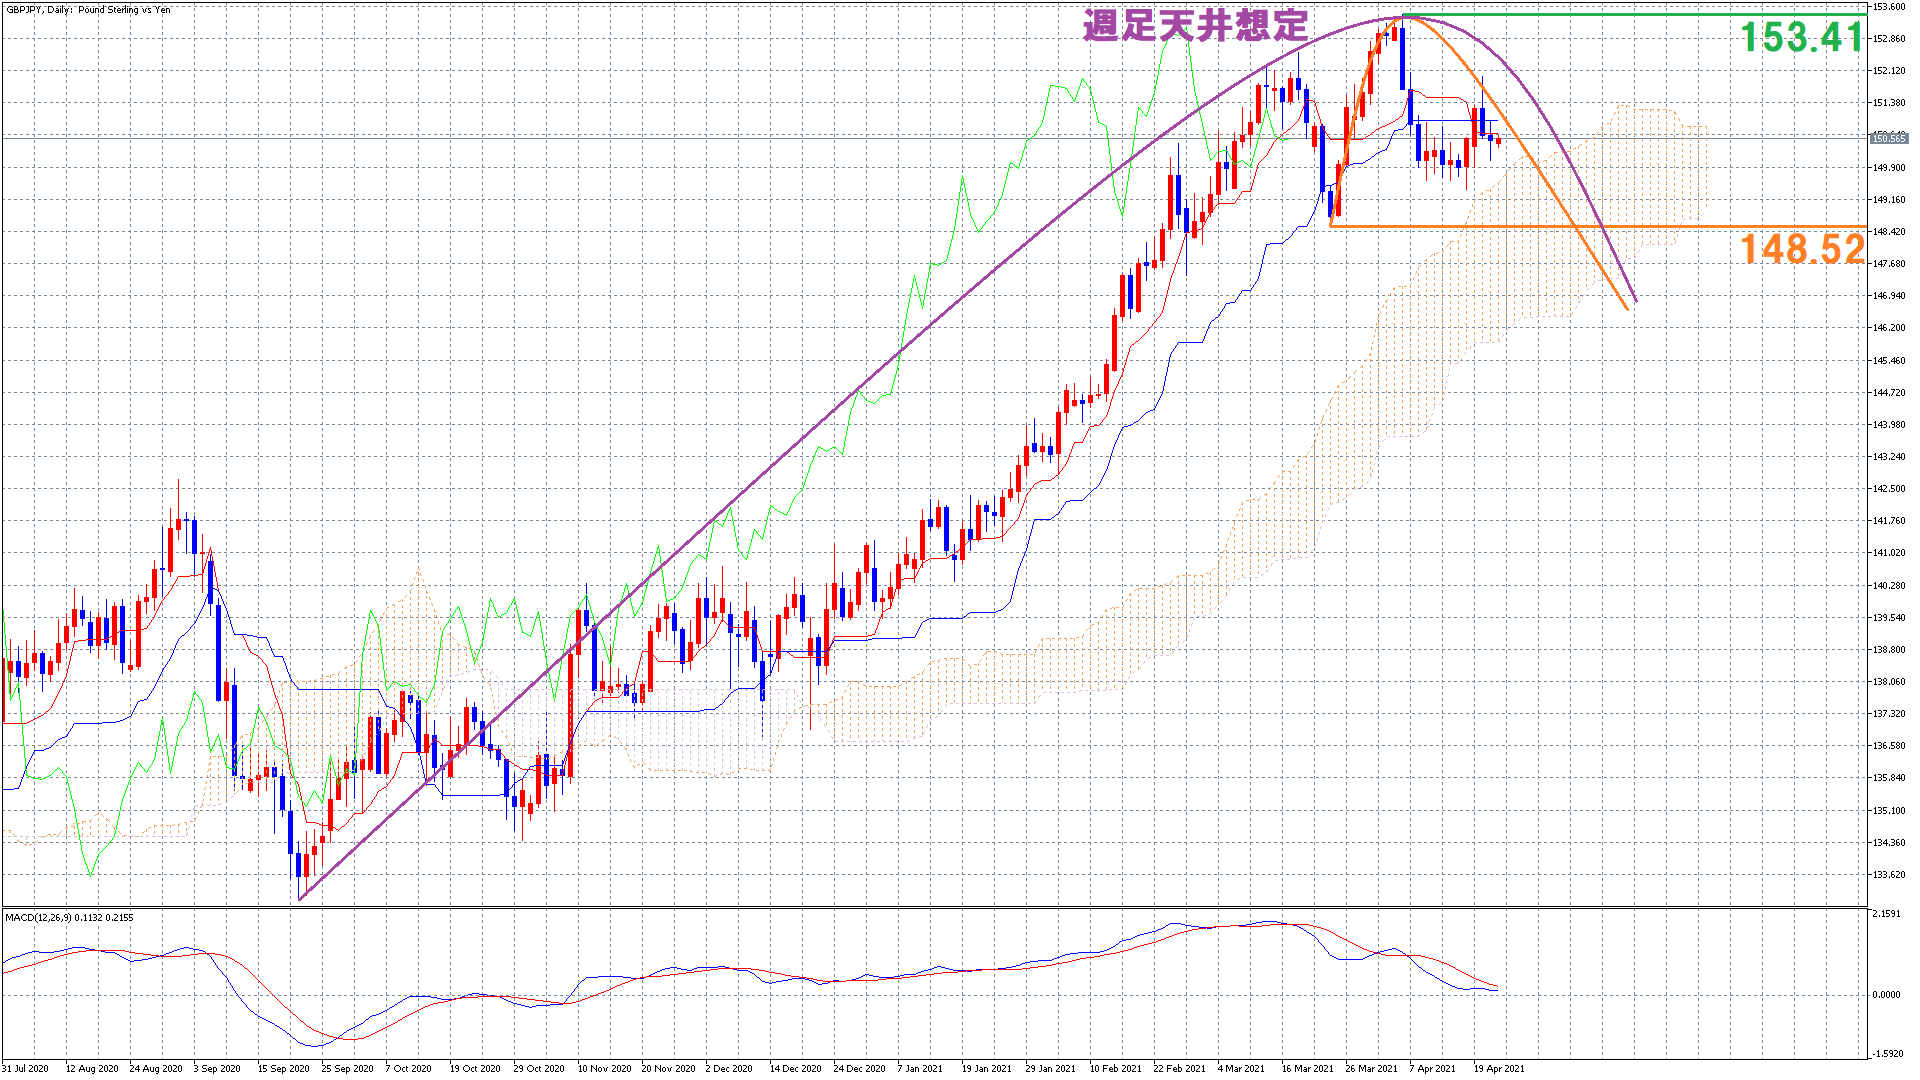Click the 3 Sep 2020 date label
1920x1080 pixels.
(217, 1068)
